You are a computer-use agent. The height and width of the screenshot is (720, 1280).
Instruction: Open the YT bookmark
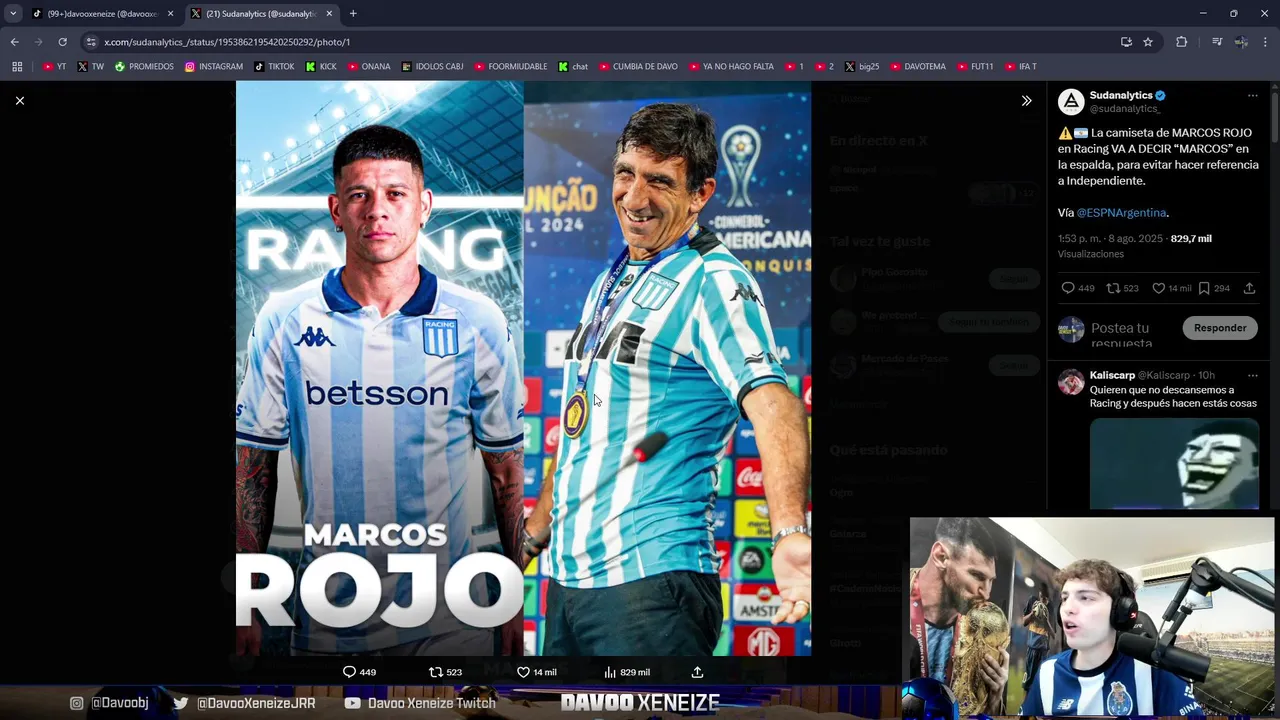tap(55, 67)
